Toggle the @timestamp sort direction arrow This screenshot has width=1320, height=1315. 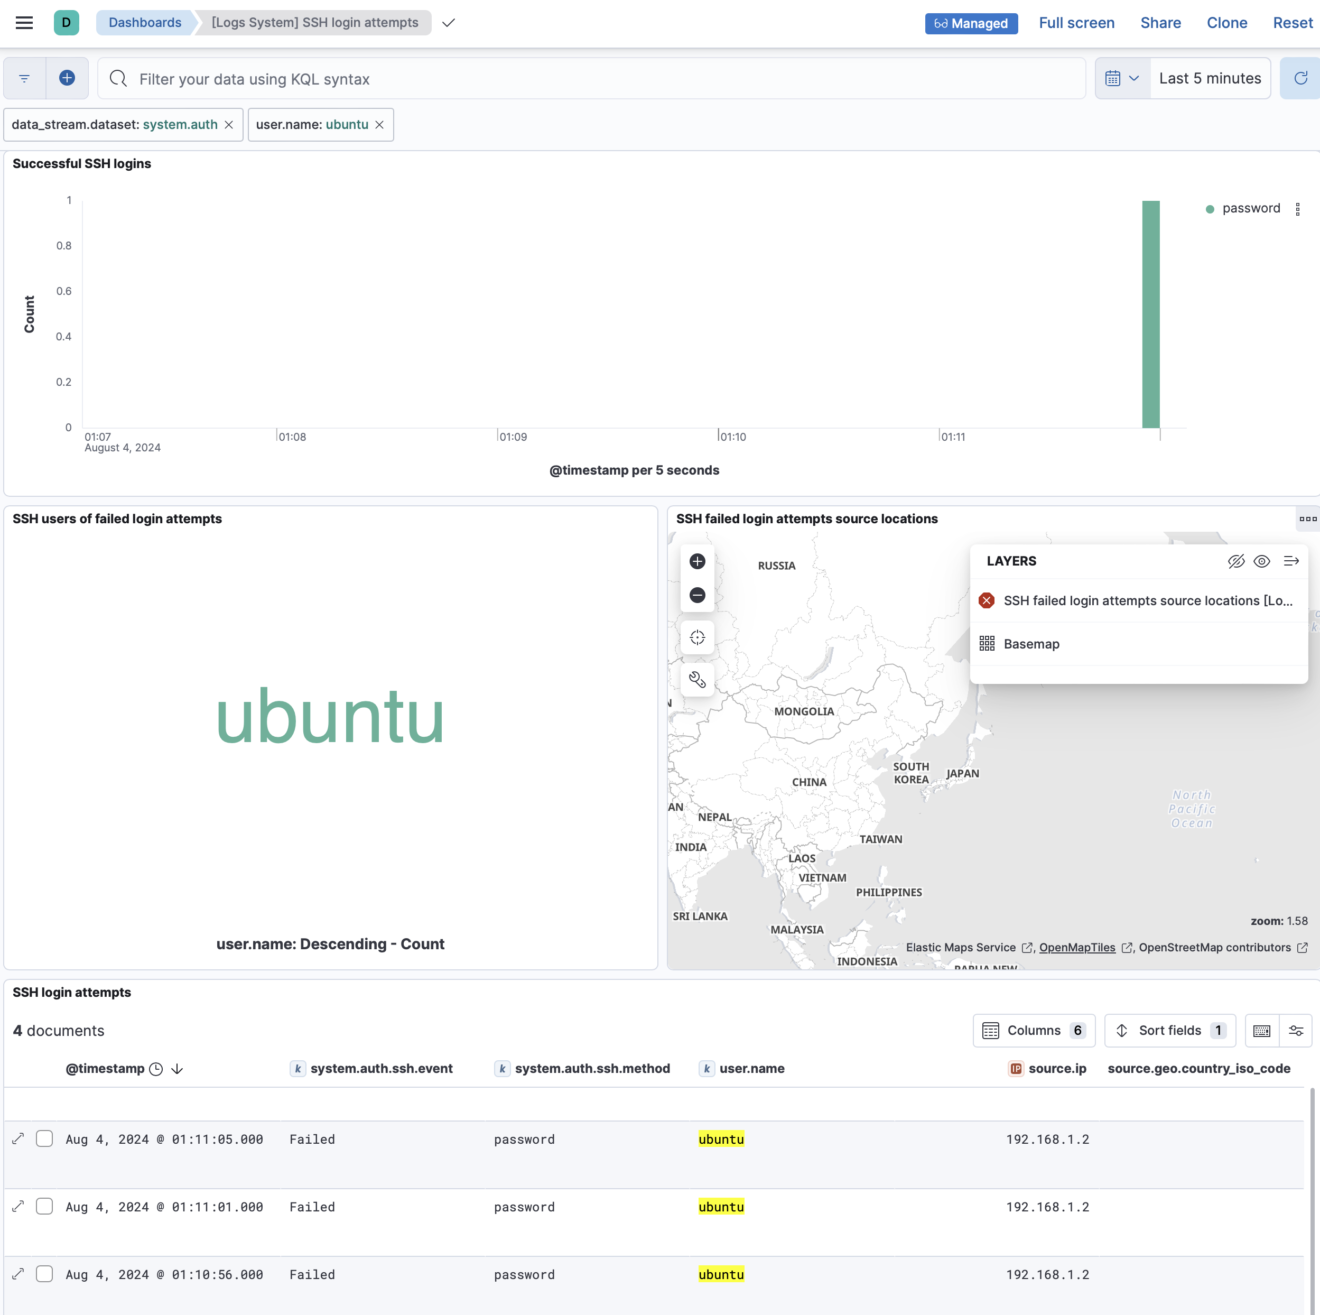pyautogui.click(x=176, y=1068)
